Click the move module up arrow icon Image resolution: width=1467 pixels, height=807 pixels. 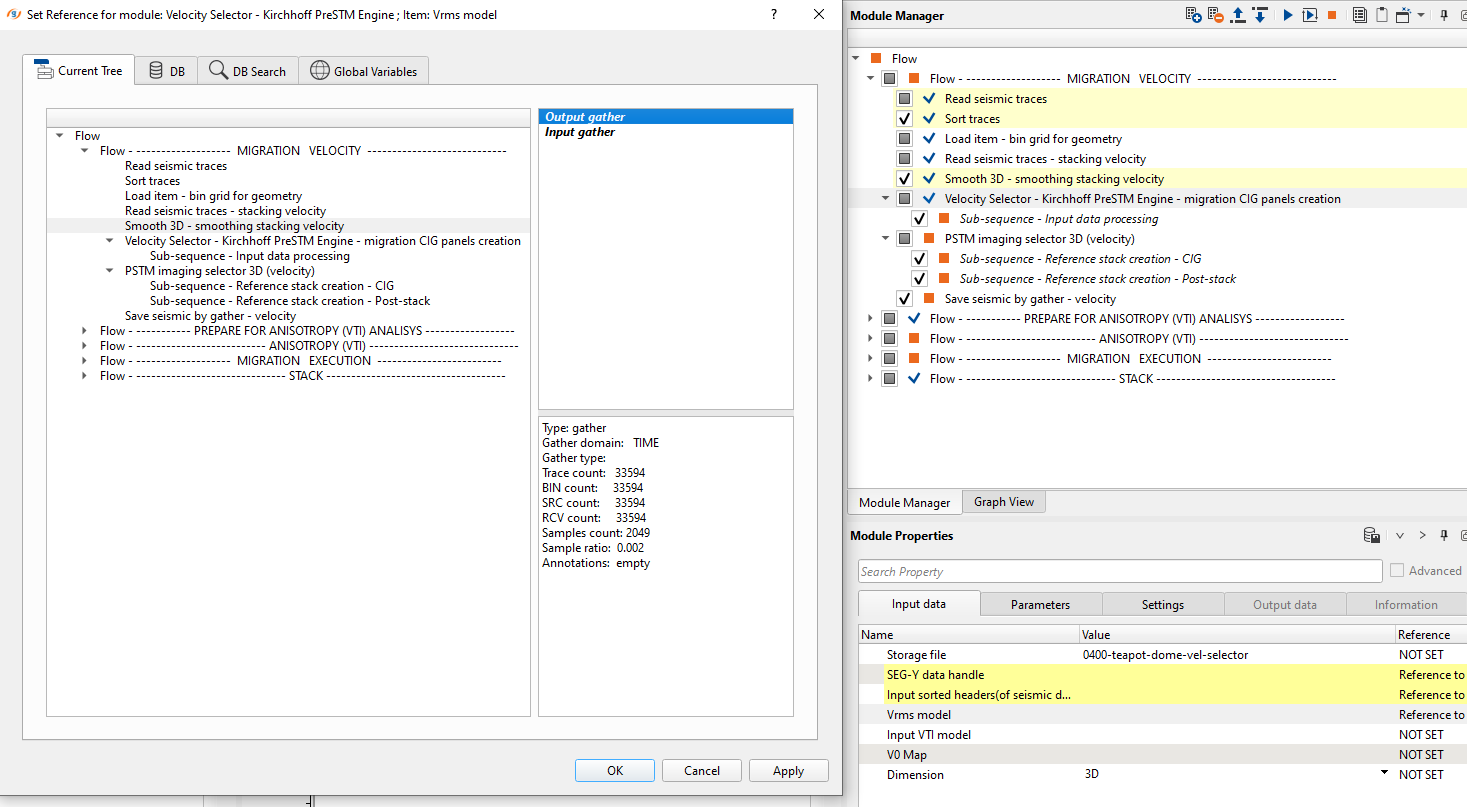click(1238, 15)
